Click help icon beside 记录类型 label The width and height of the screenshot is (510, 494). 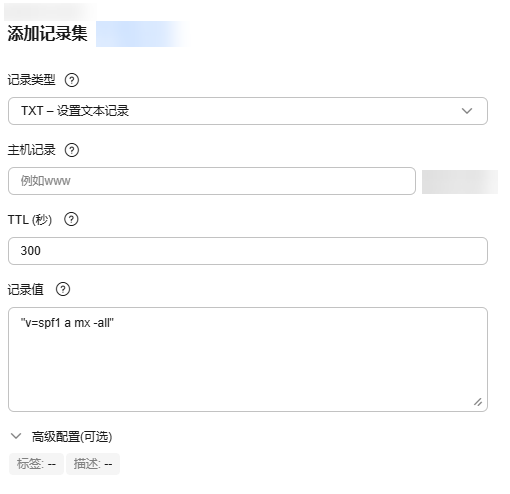[72, 80]
